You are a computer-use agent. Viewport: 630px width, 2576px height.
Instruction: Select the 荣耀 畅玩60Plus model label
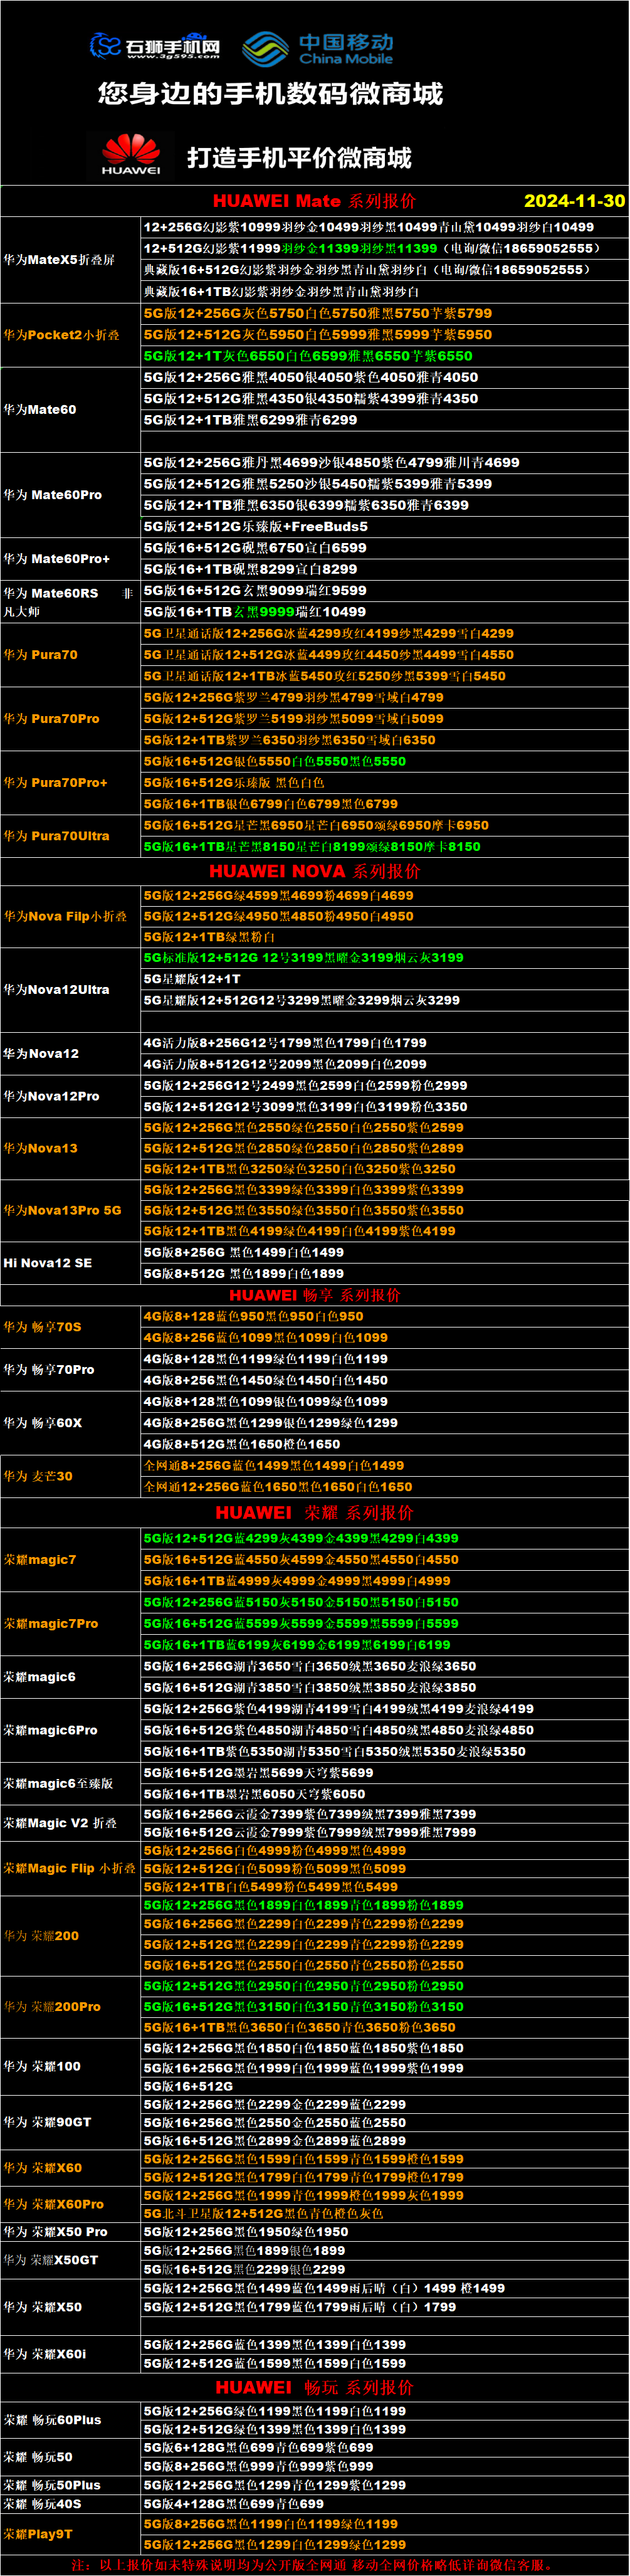(x=52, y=2421)
